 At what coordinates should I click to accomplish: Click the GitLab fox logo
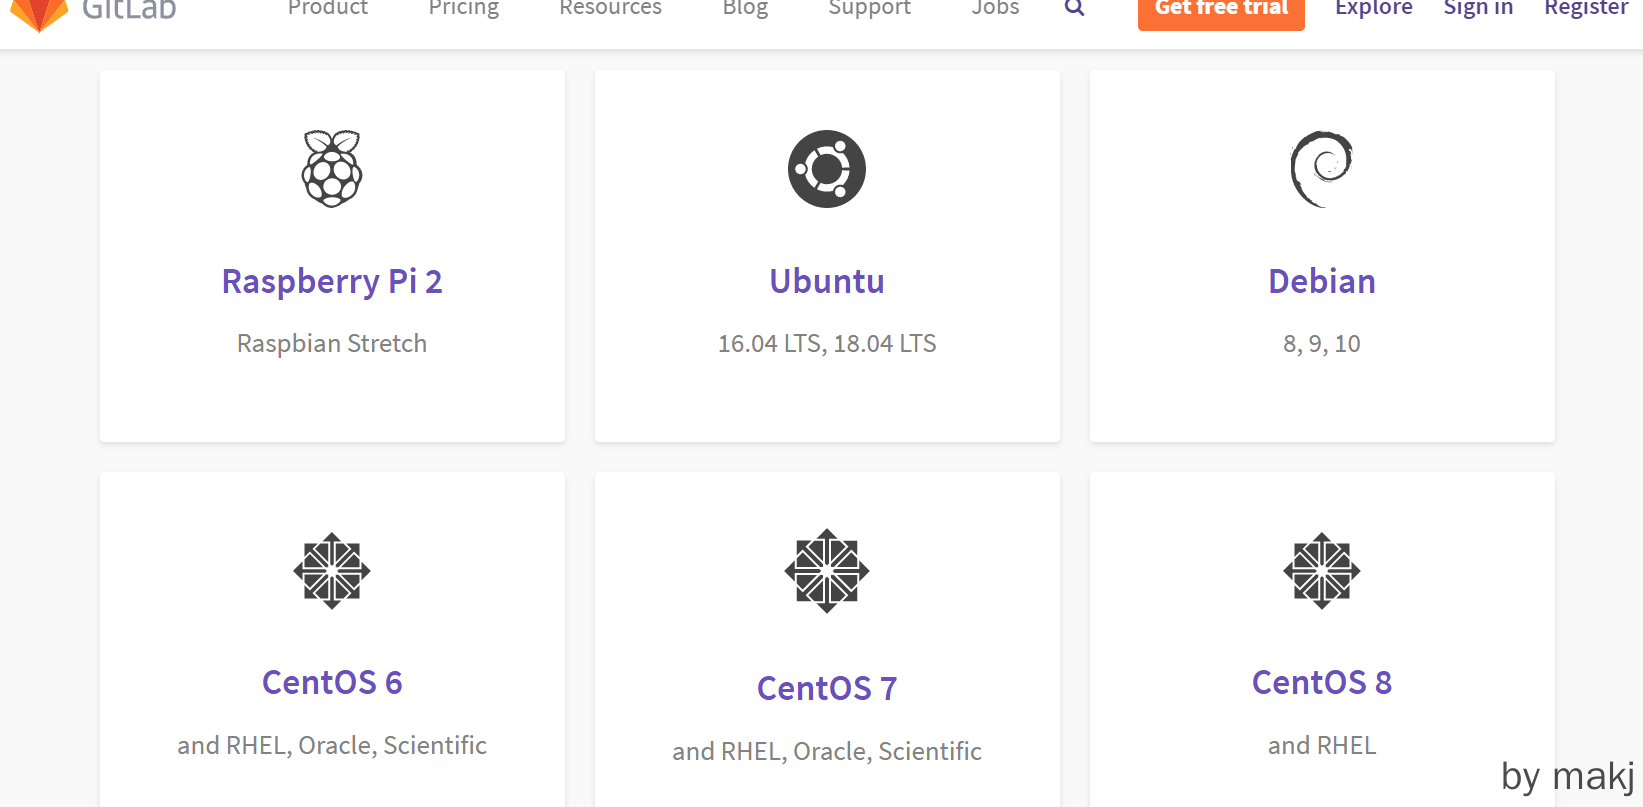40,12
